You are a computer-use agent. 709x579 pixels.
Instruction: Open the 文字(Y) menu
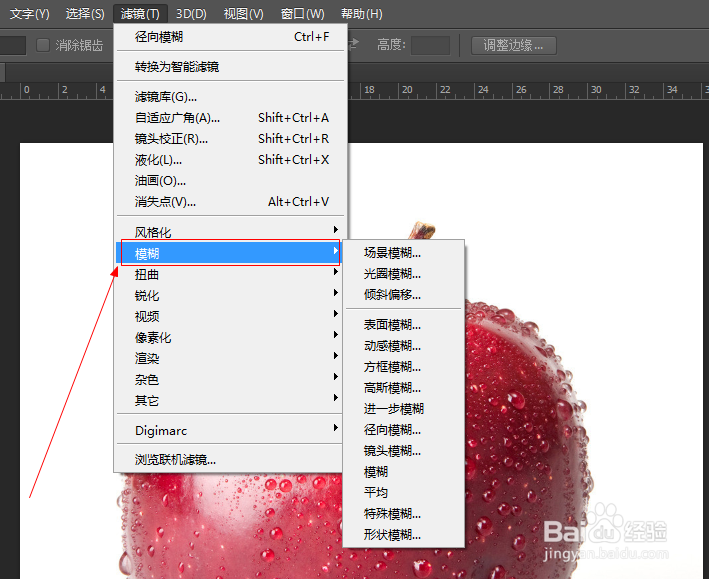click(29, 14)
